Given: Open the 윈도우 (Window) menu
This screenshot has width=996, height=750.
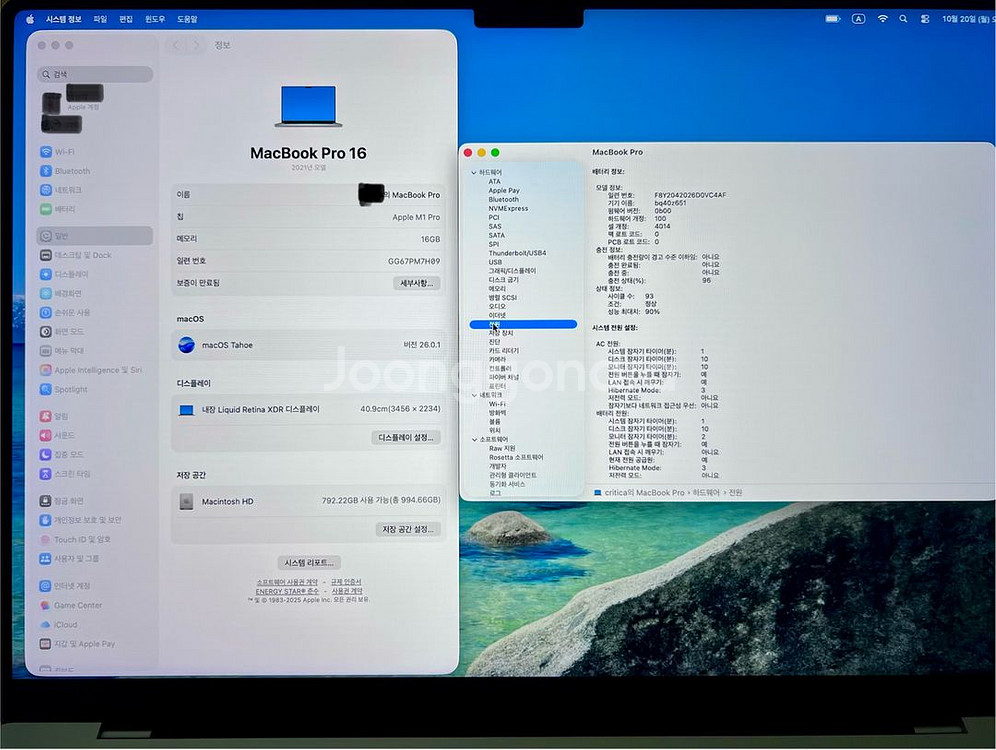Looking at the screenshot, I should click(155, 19).
